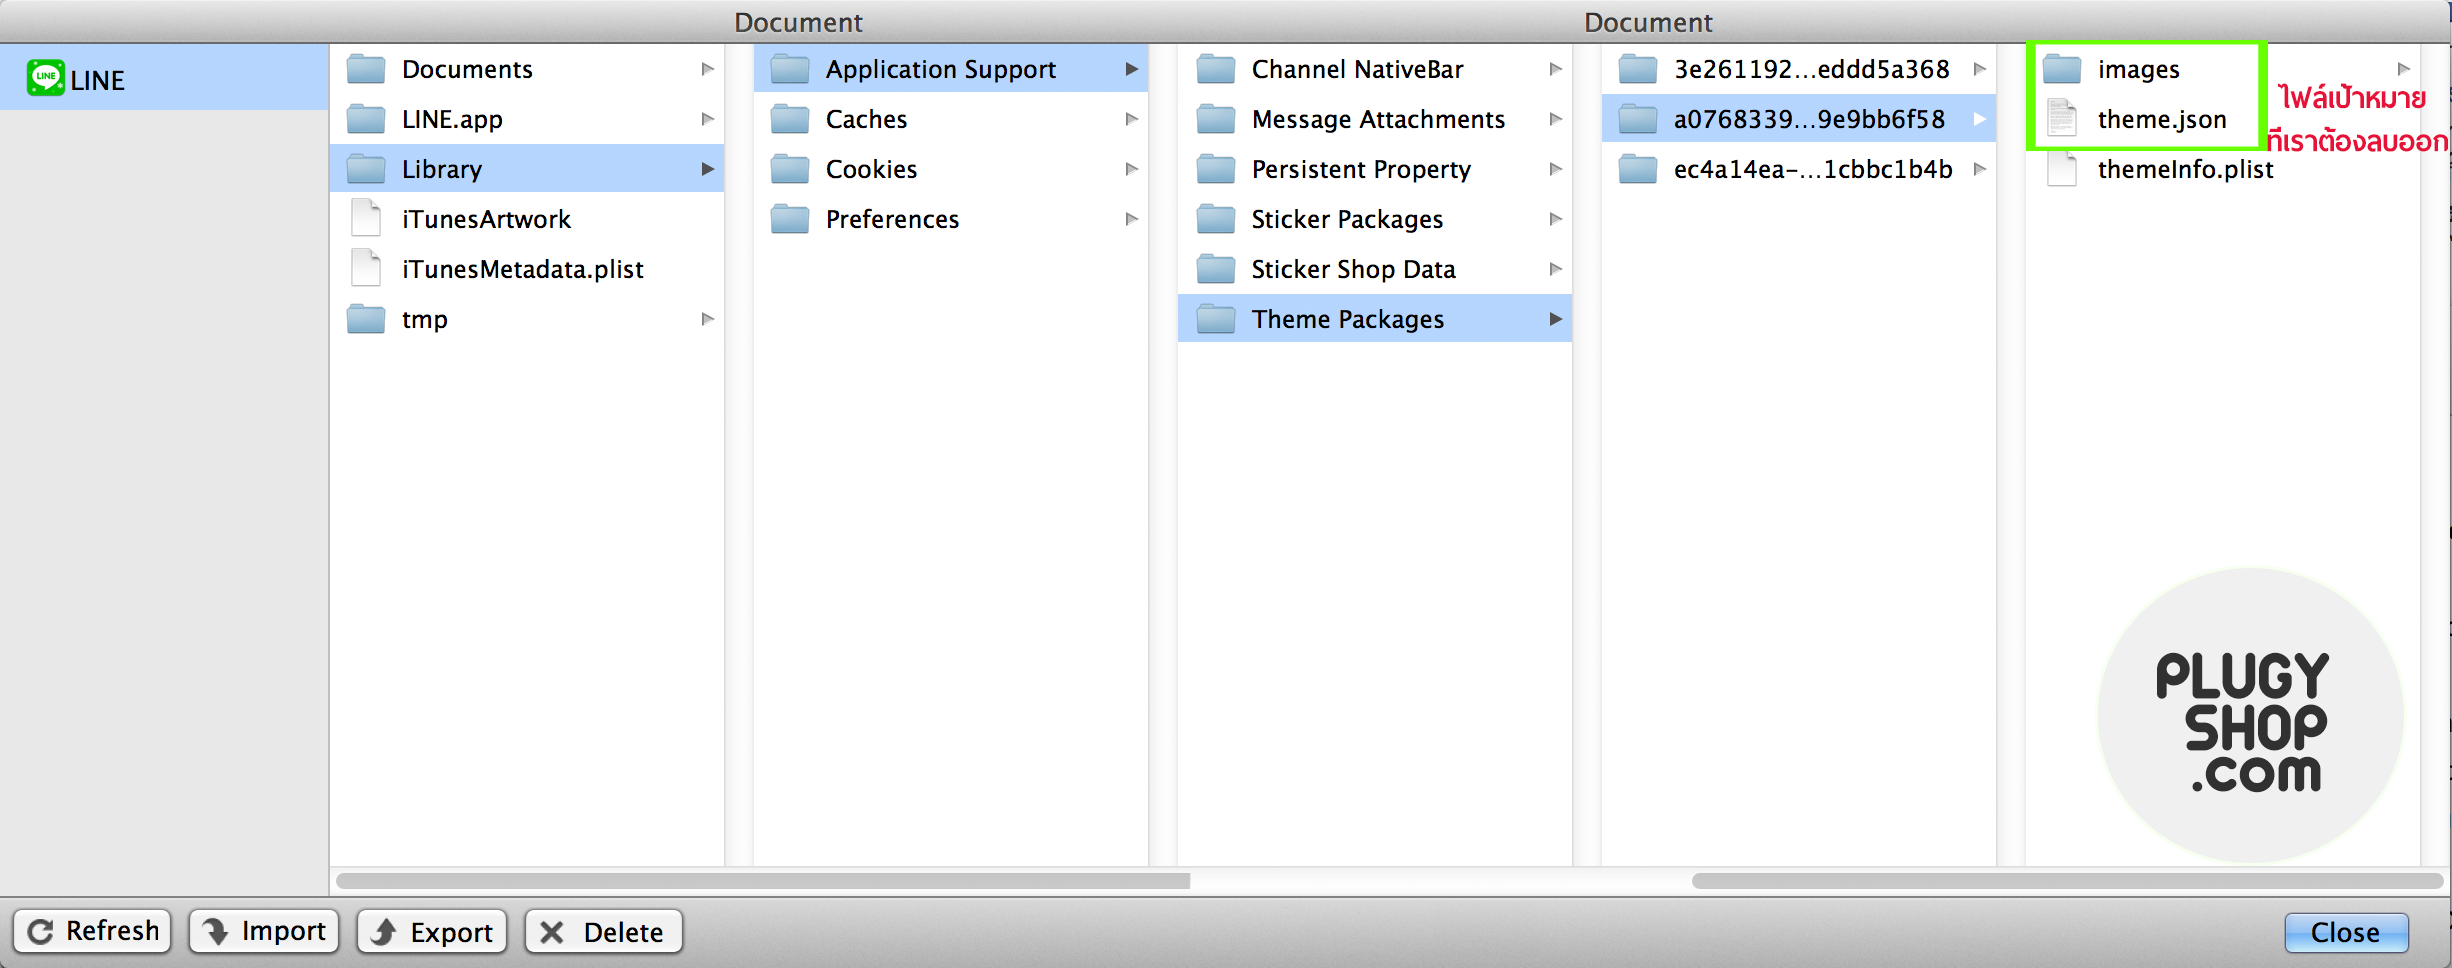This screenshot has height=968, width=2452.
Task: Expand the tmp folder arrow
Action: tap(707, 319)
